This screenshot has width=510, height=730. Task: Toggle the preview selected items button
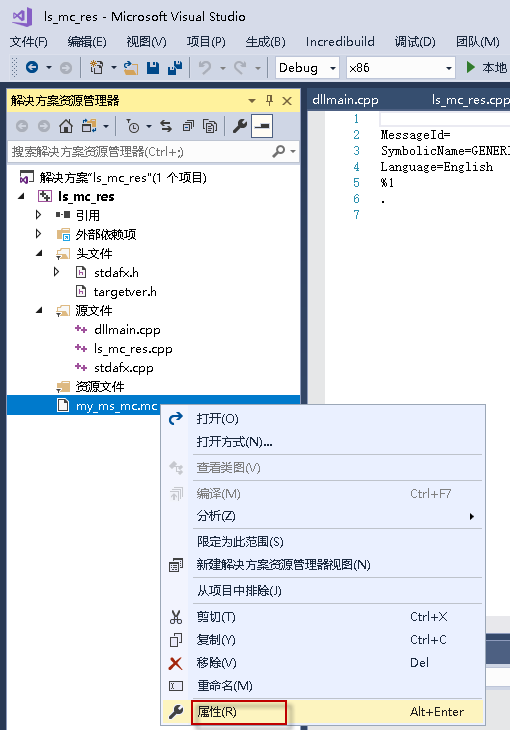coord(262,126)
